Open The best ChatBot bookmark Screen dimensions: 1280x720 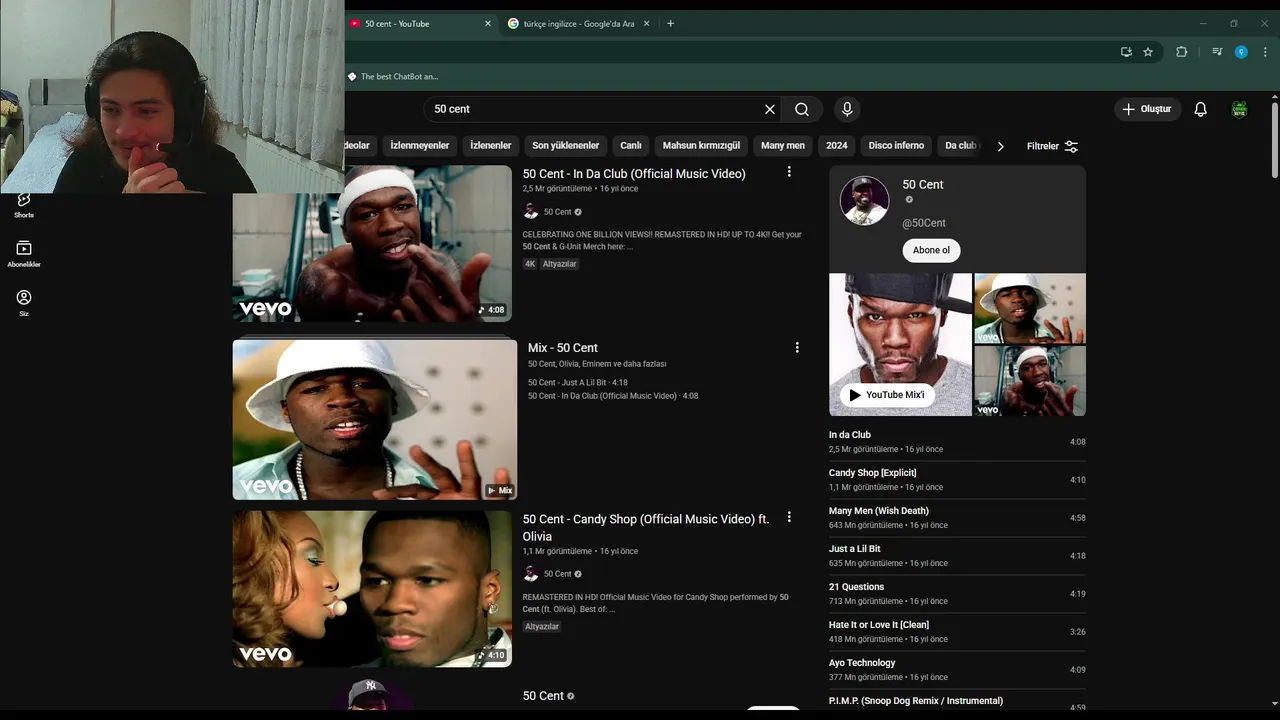coord(393,76)
